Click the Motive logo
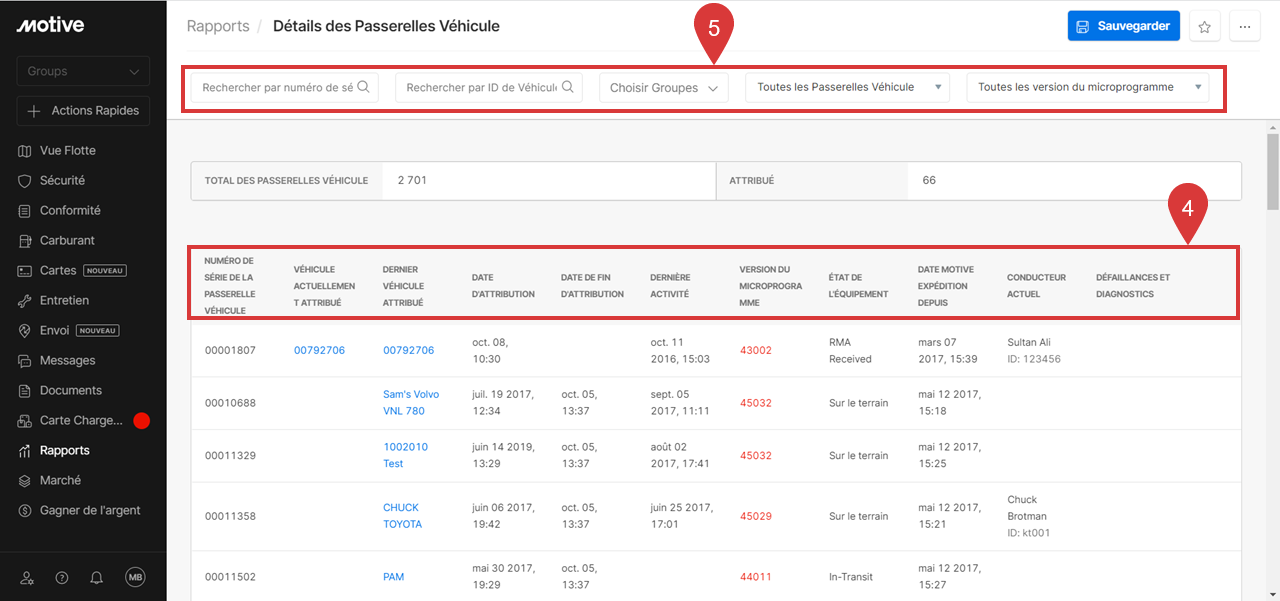The height and width of the screenshot is (601, 1280). coord(50,25)
